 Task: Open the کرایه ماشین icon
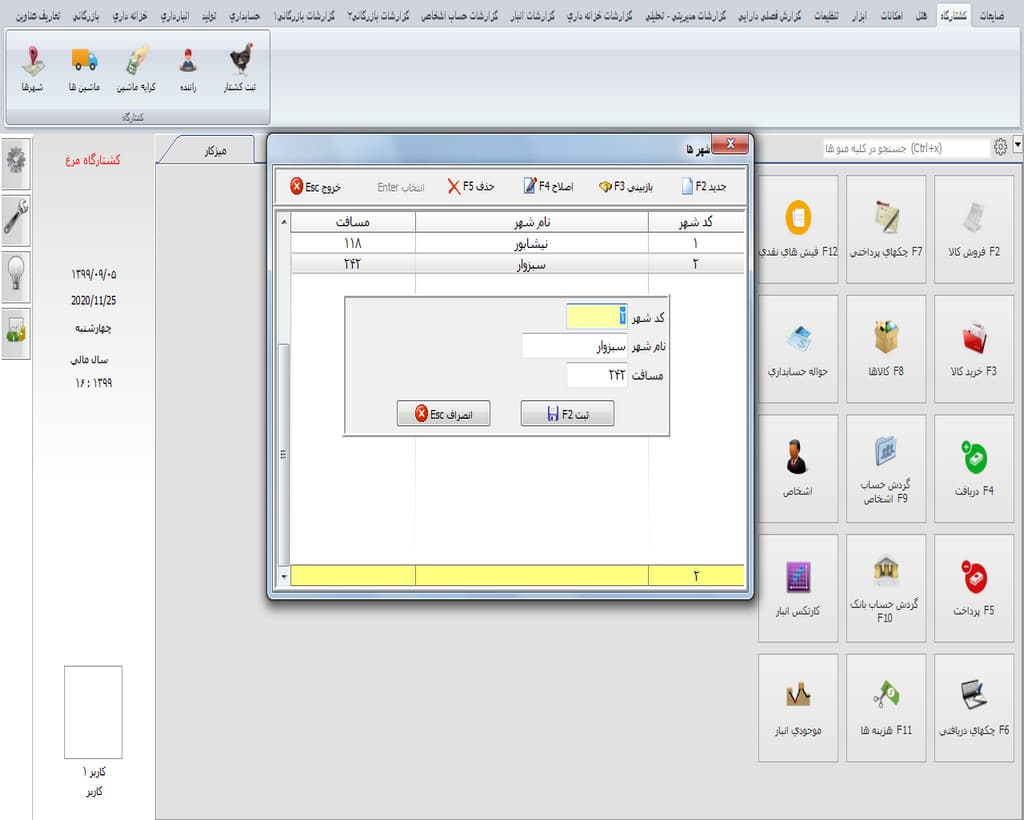tap(136, 68)
